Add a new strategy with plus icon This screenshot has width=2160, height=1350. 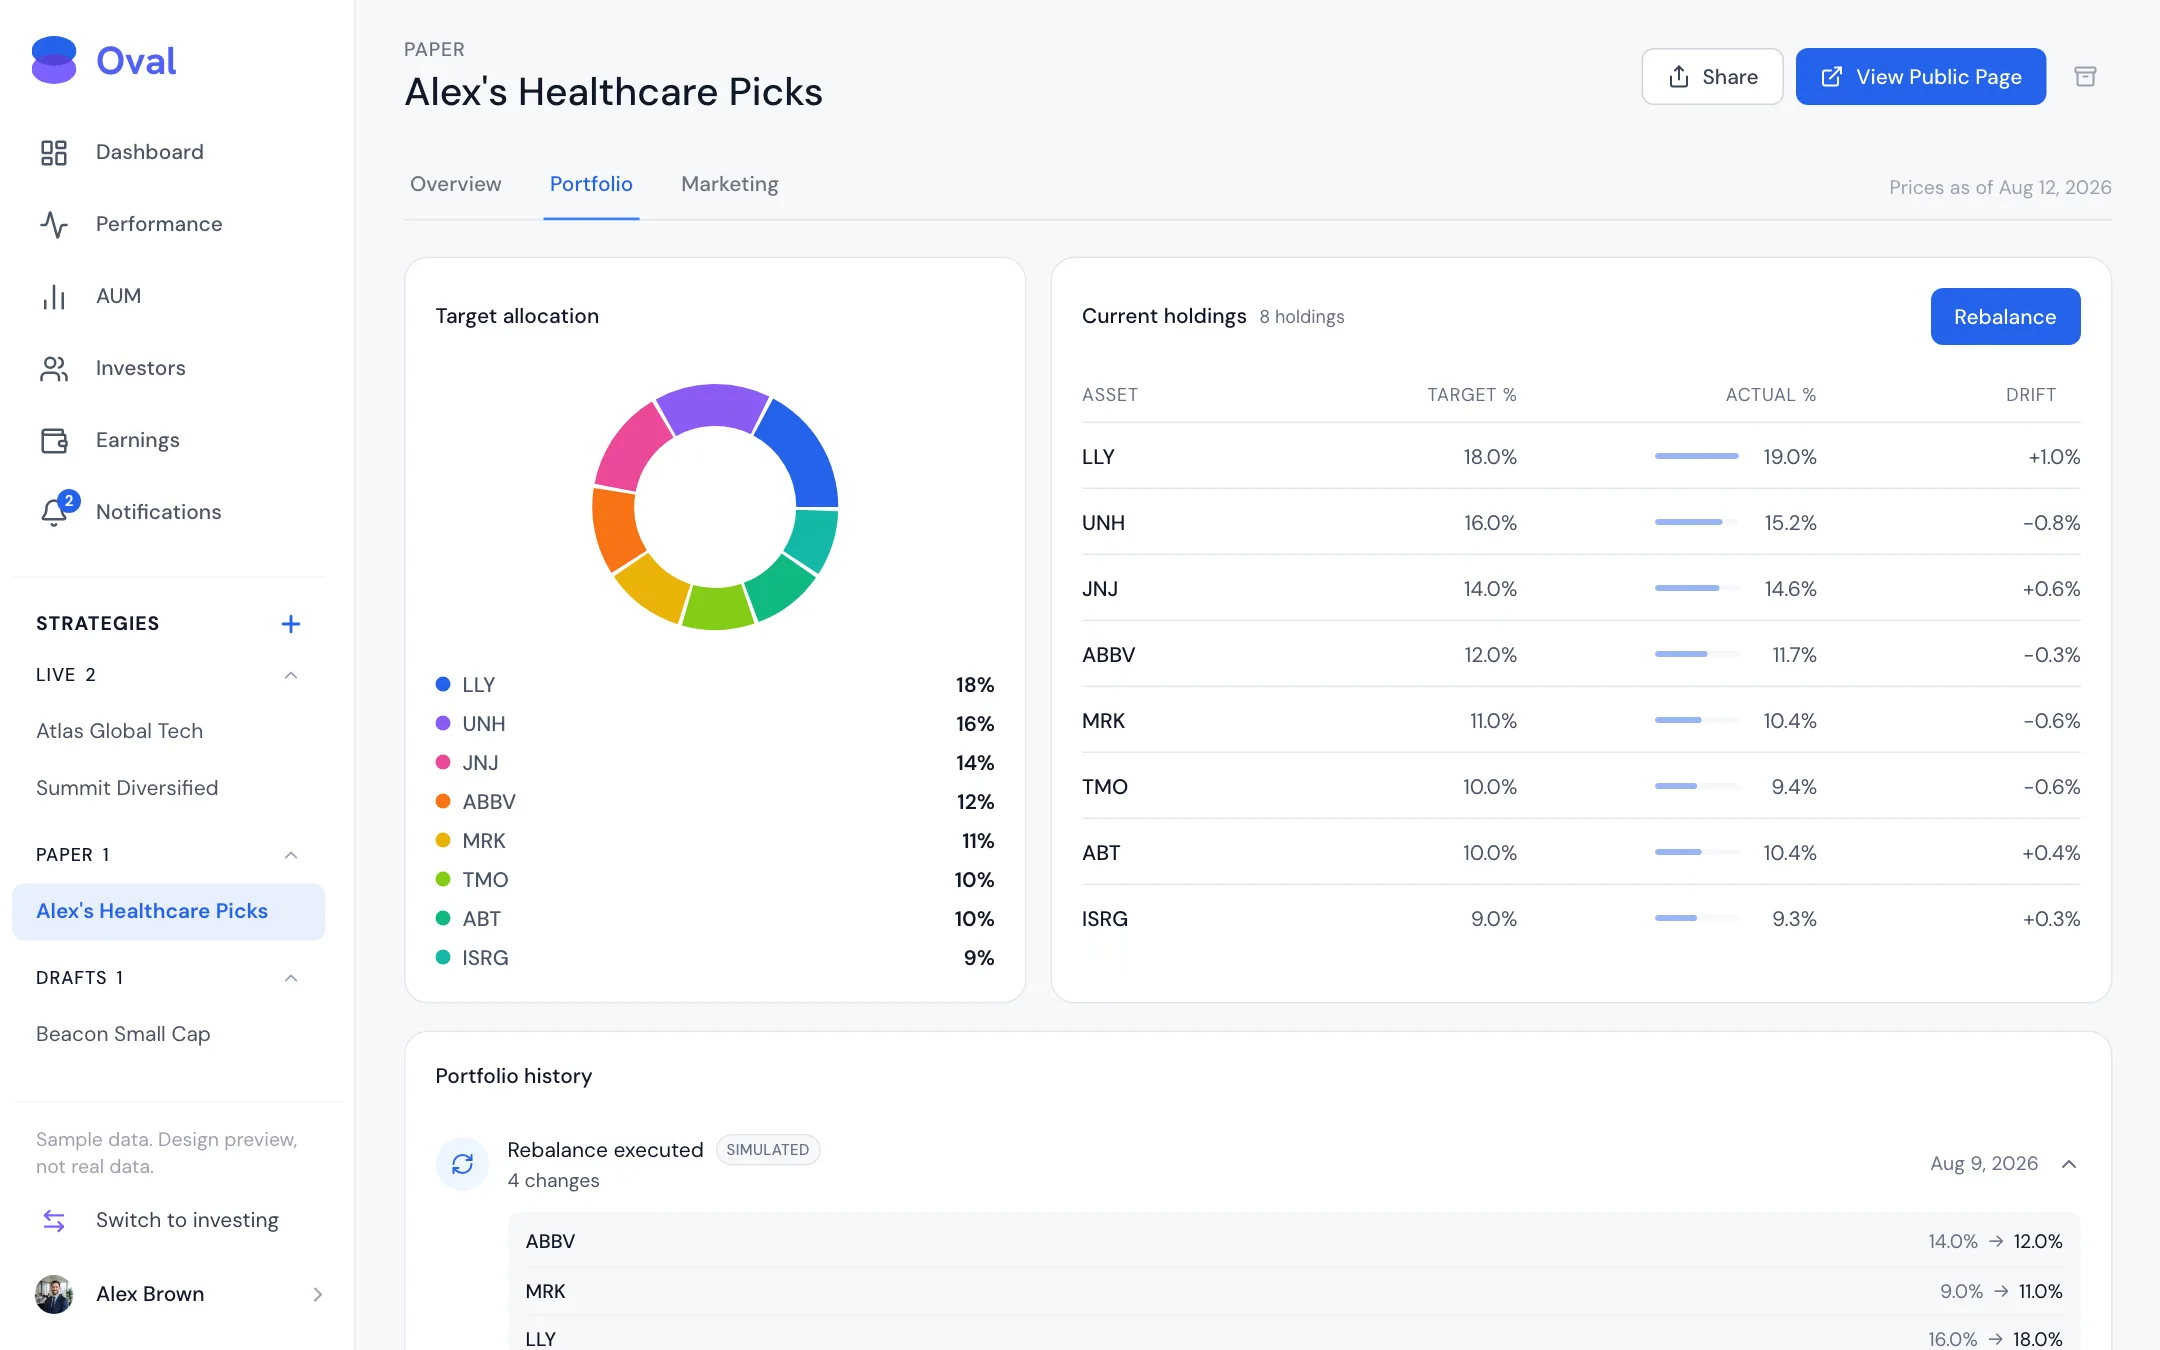291,624
